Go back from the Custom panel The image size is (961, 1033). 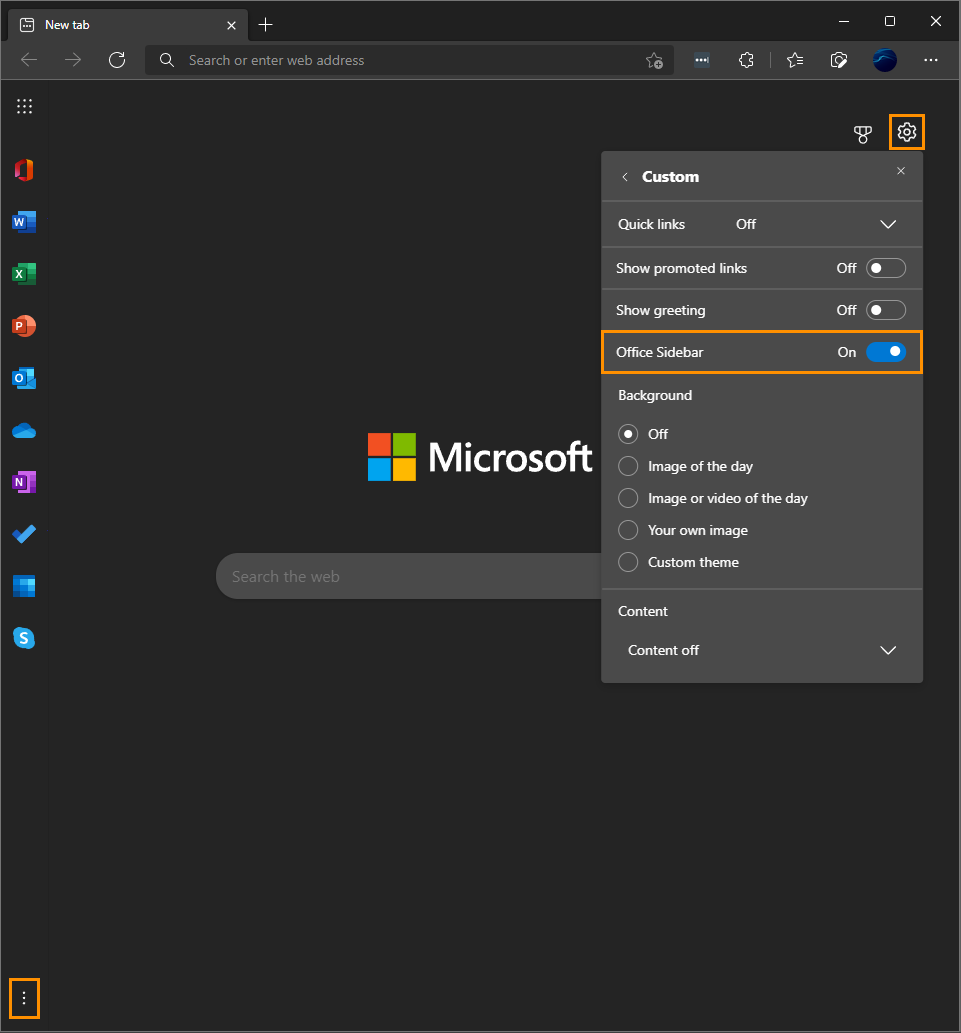coord(625,177)
